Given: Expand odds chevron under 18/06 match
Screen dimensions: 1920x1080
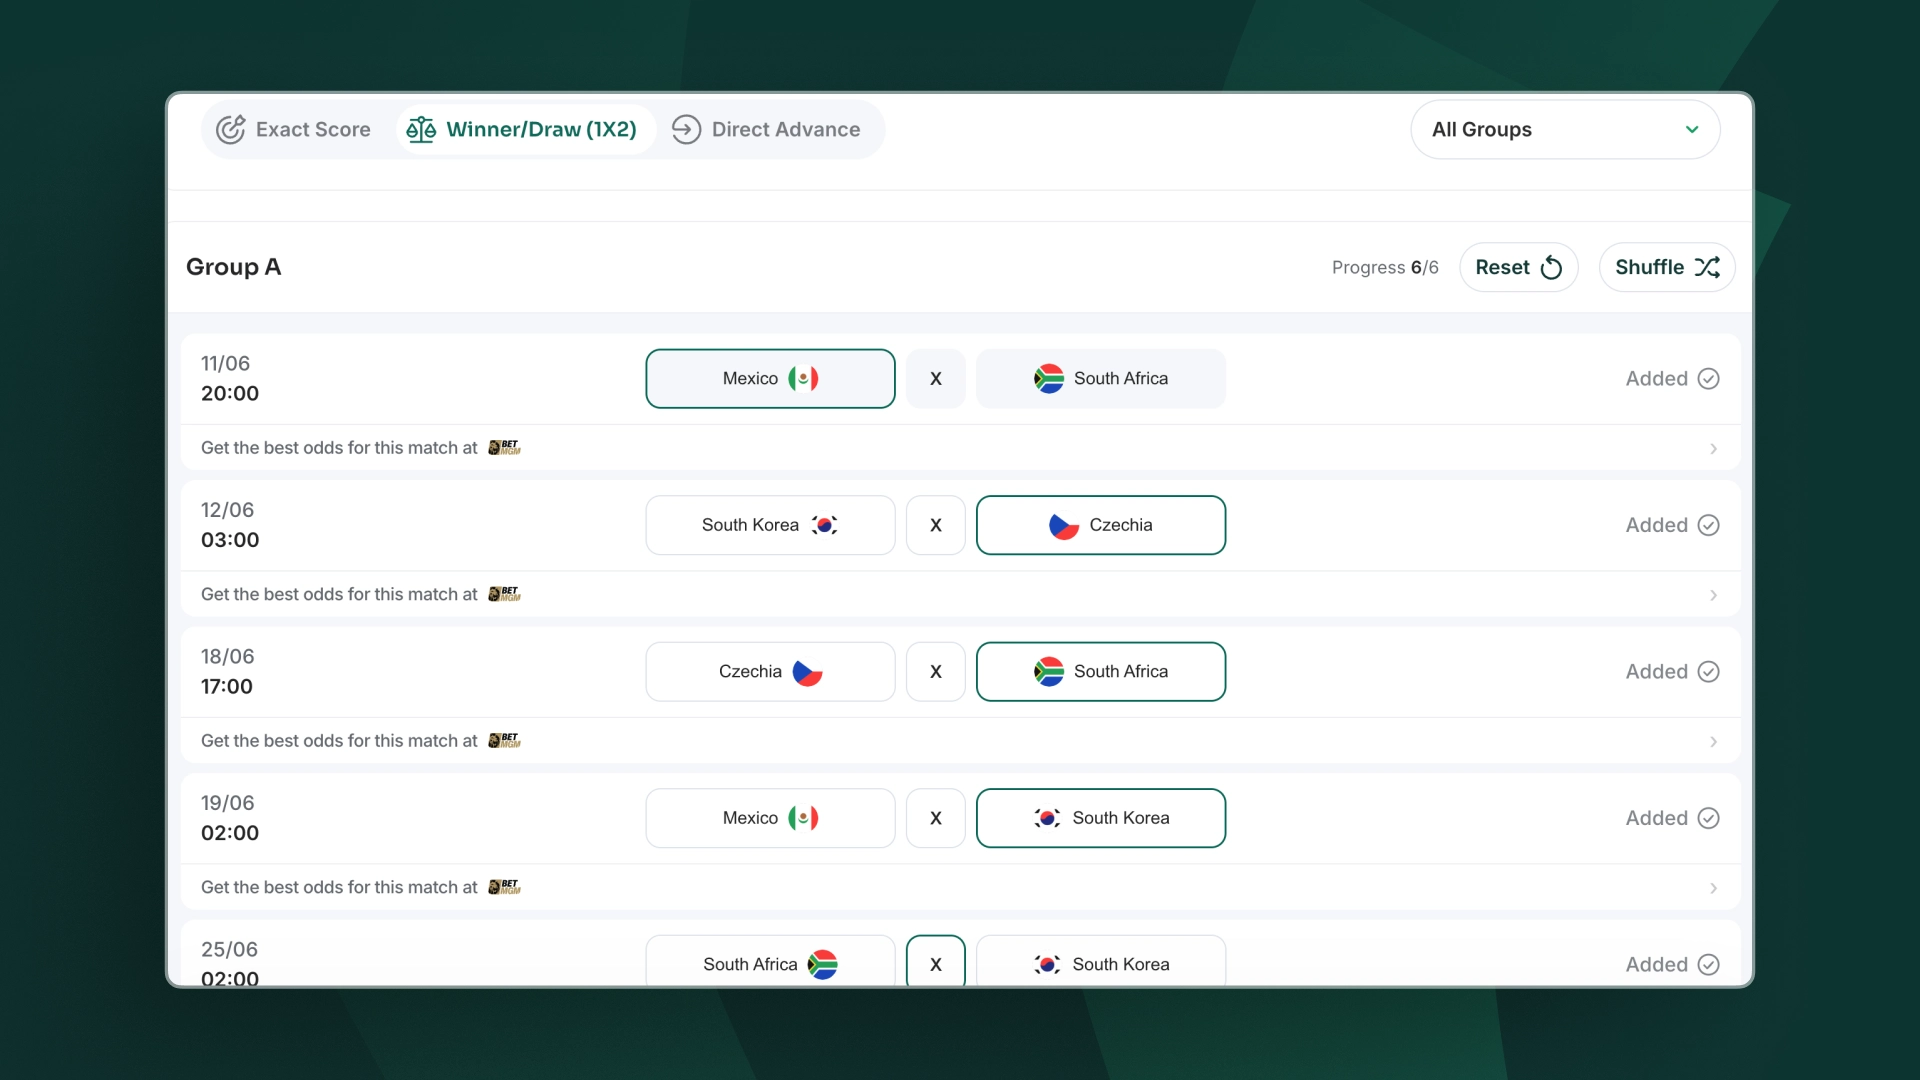Looking at the screenshot, I should pos(1713,741).
